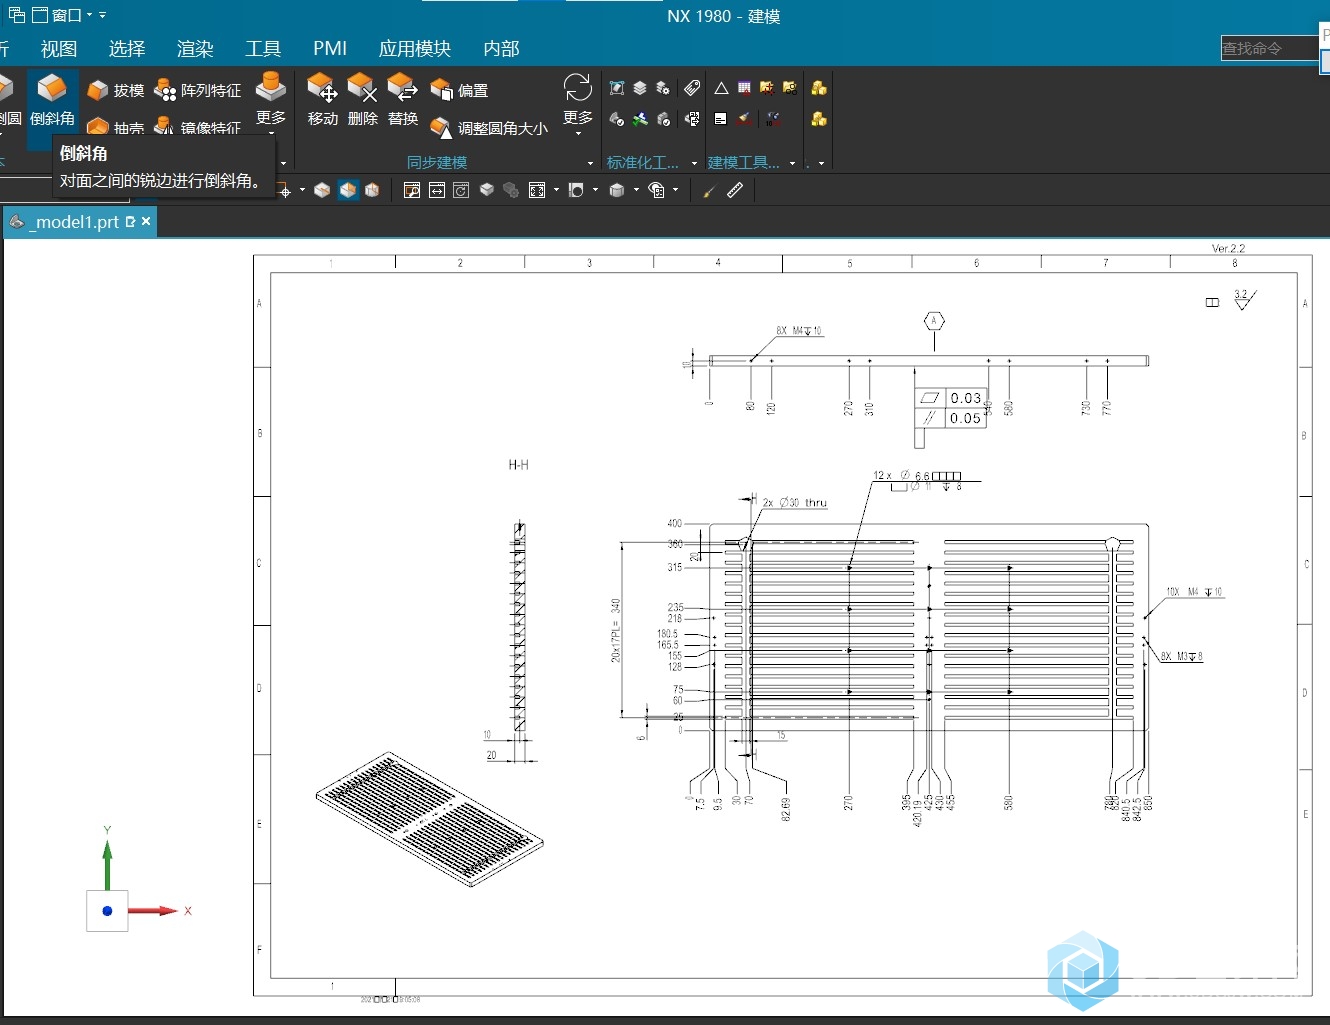1330x1025 pixels.
Task: Switch to the 内部 ribbon tab
Action: 501,48
